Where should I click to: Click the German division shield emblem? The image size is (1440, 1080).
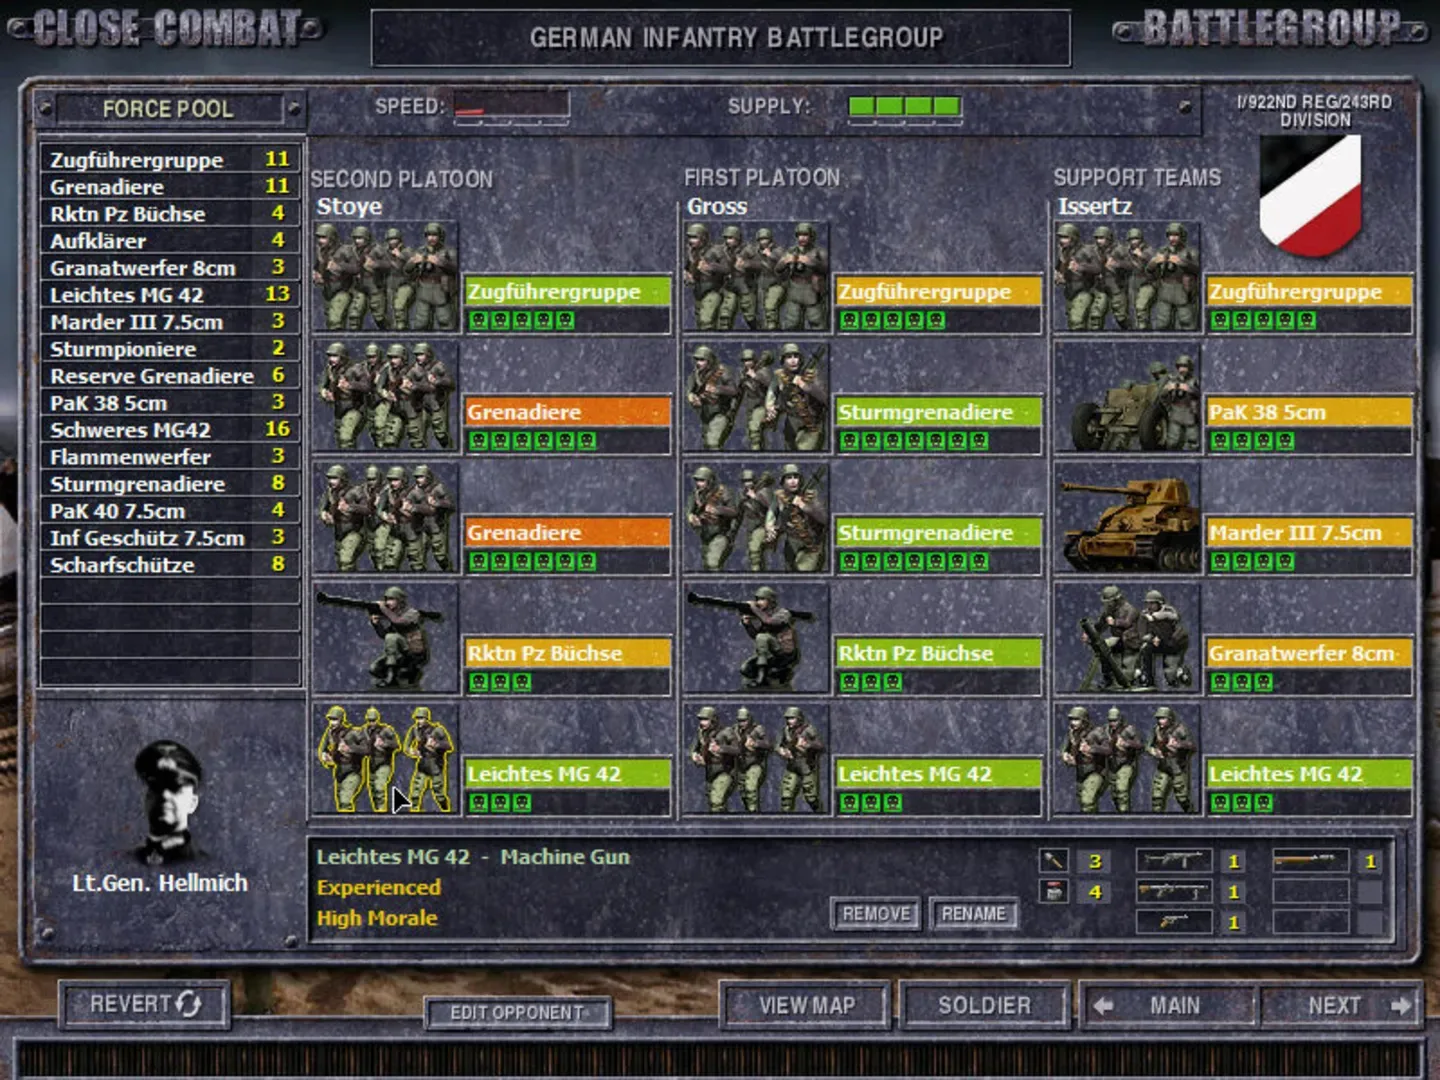pyautogui.click(x=1310, y=193)
